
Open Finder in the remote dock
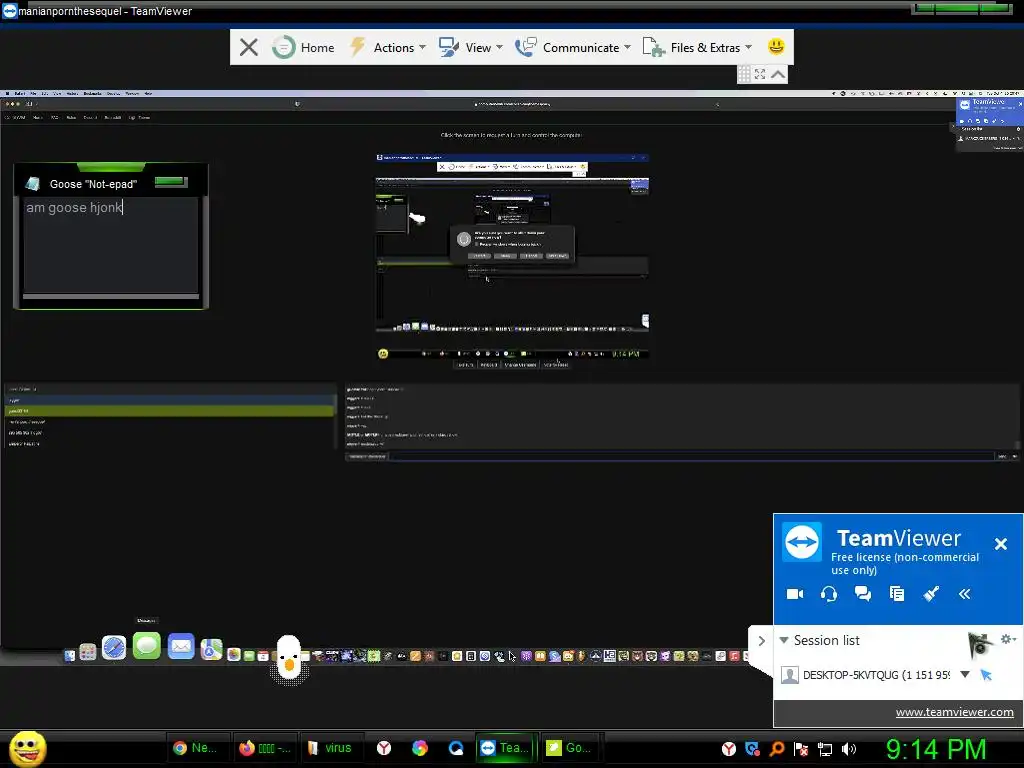coord(69,655)
